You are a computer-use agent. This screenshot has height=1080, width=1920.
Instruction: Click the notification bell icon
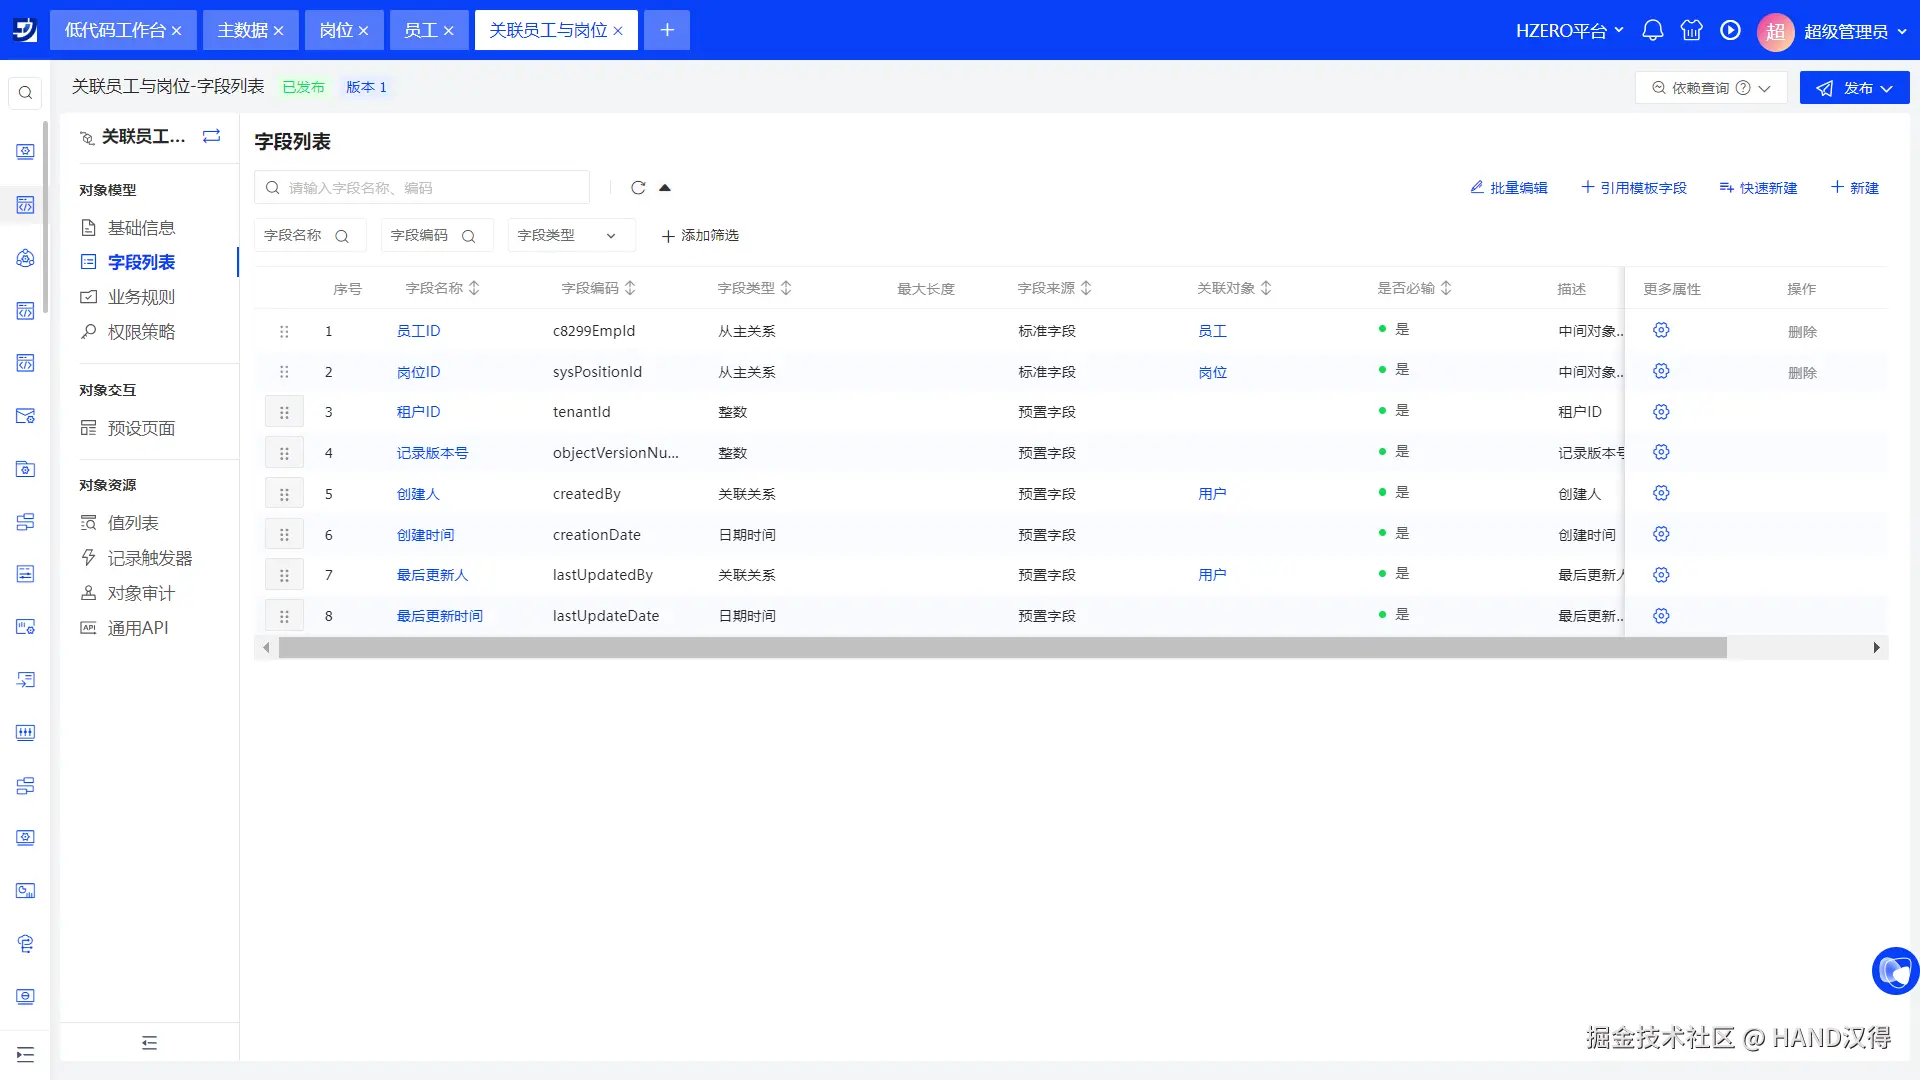(x=1652, y=31)
